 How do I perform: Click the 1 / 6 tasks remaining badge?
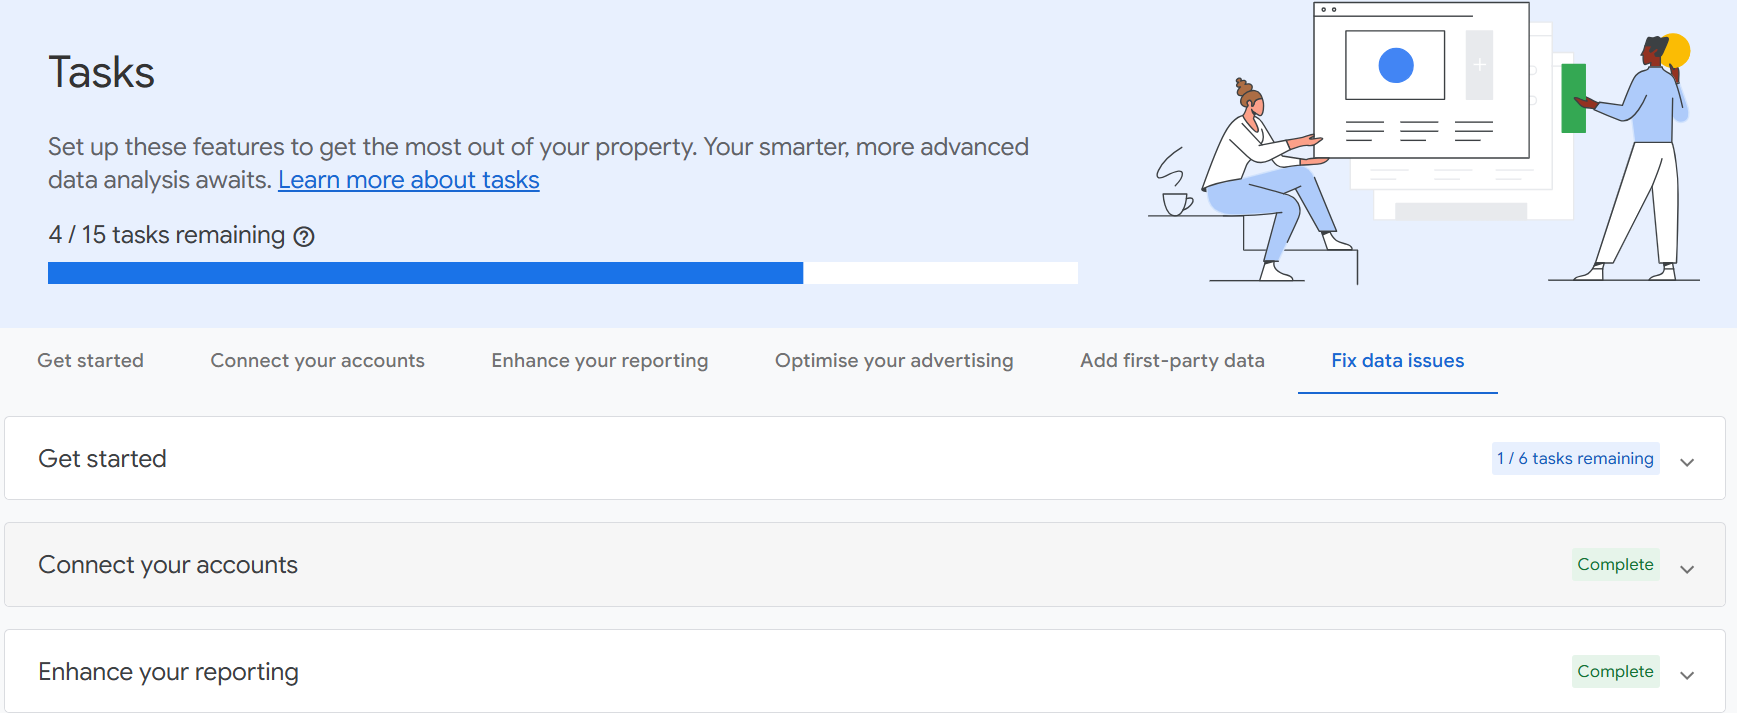point(1575,458)
